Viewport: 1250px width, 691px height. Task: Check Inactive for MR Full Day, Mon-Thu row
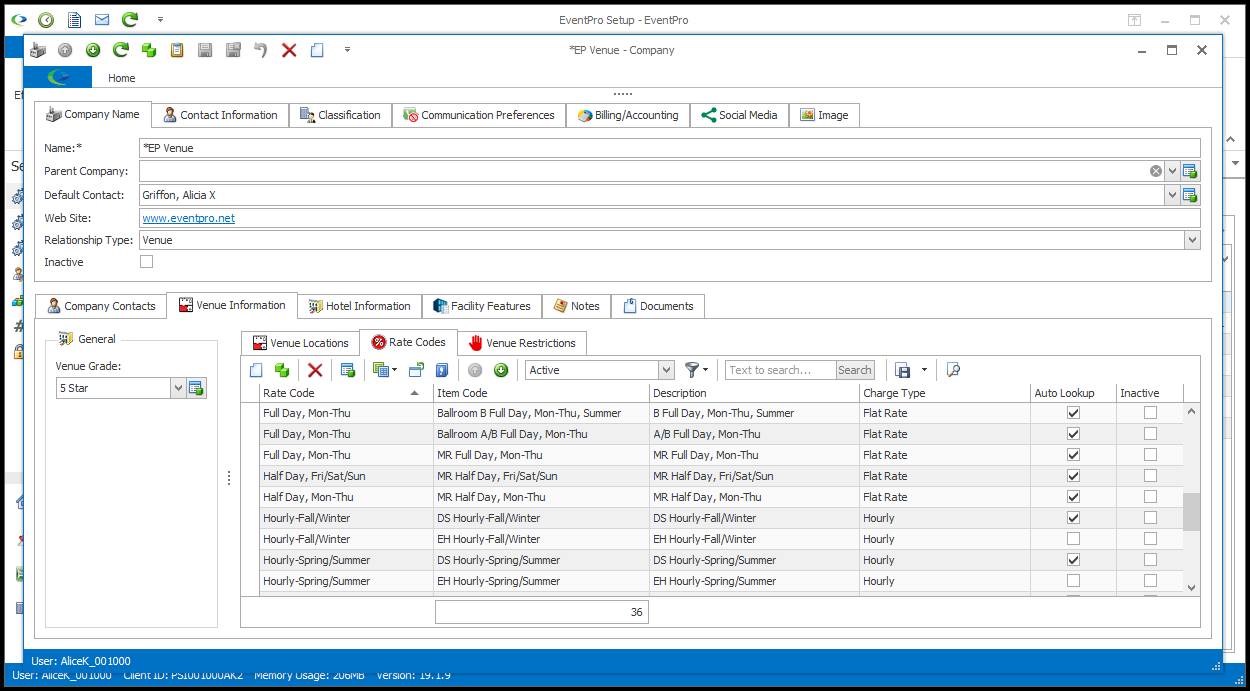[x=1150, y=455]
